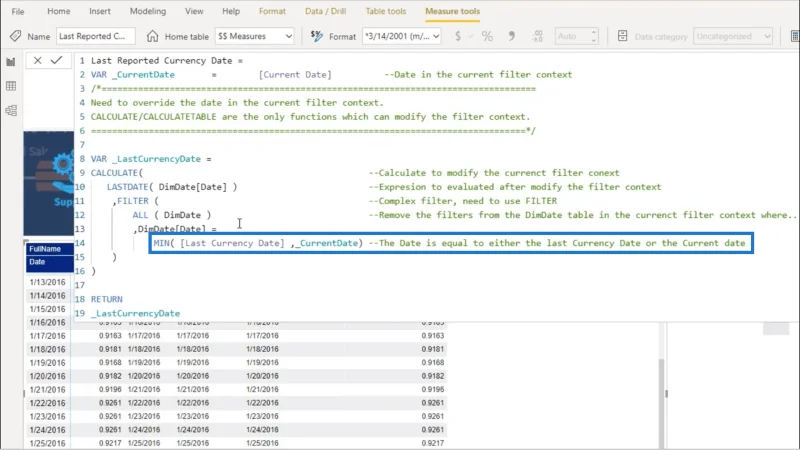Select the 1/13/2016 date row
Image resolution: width=800 pixels, height=450 pixels.
[x=47, y=282]
